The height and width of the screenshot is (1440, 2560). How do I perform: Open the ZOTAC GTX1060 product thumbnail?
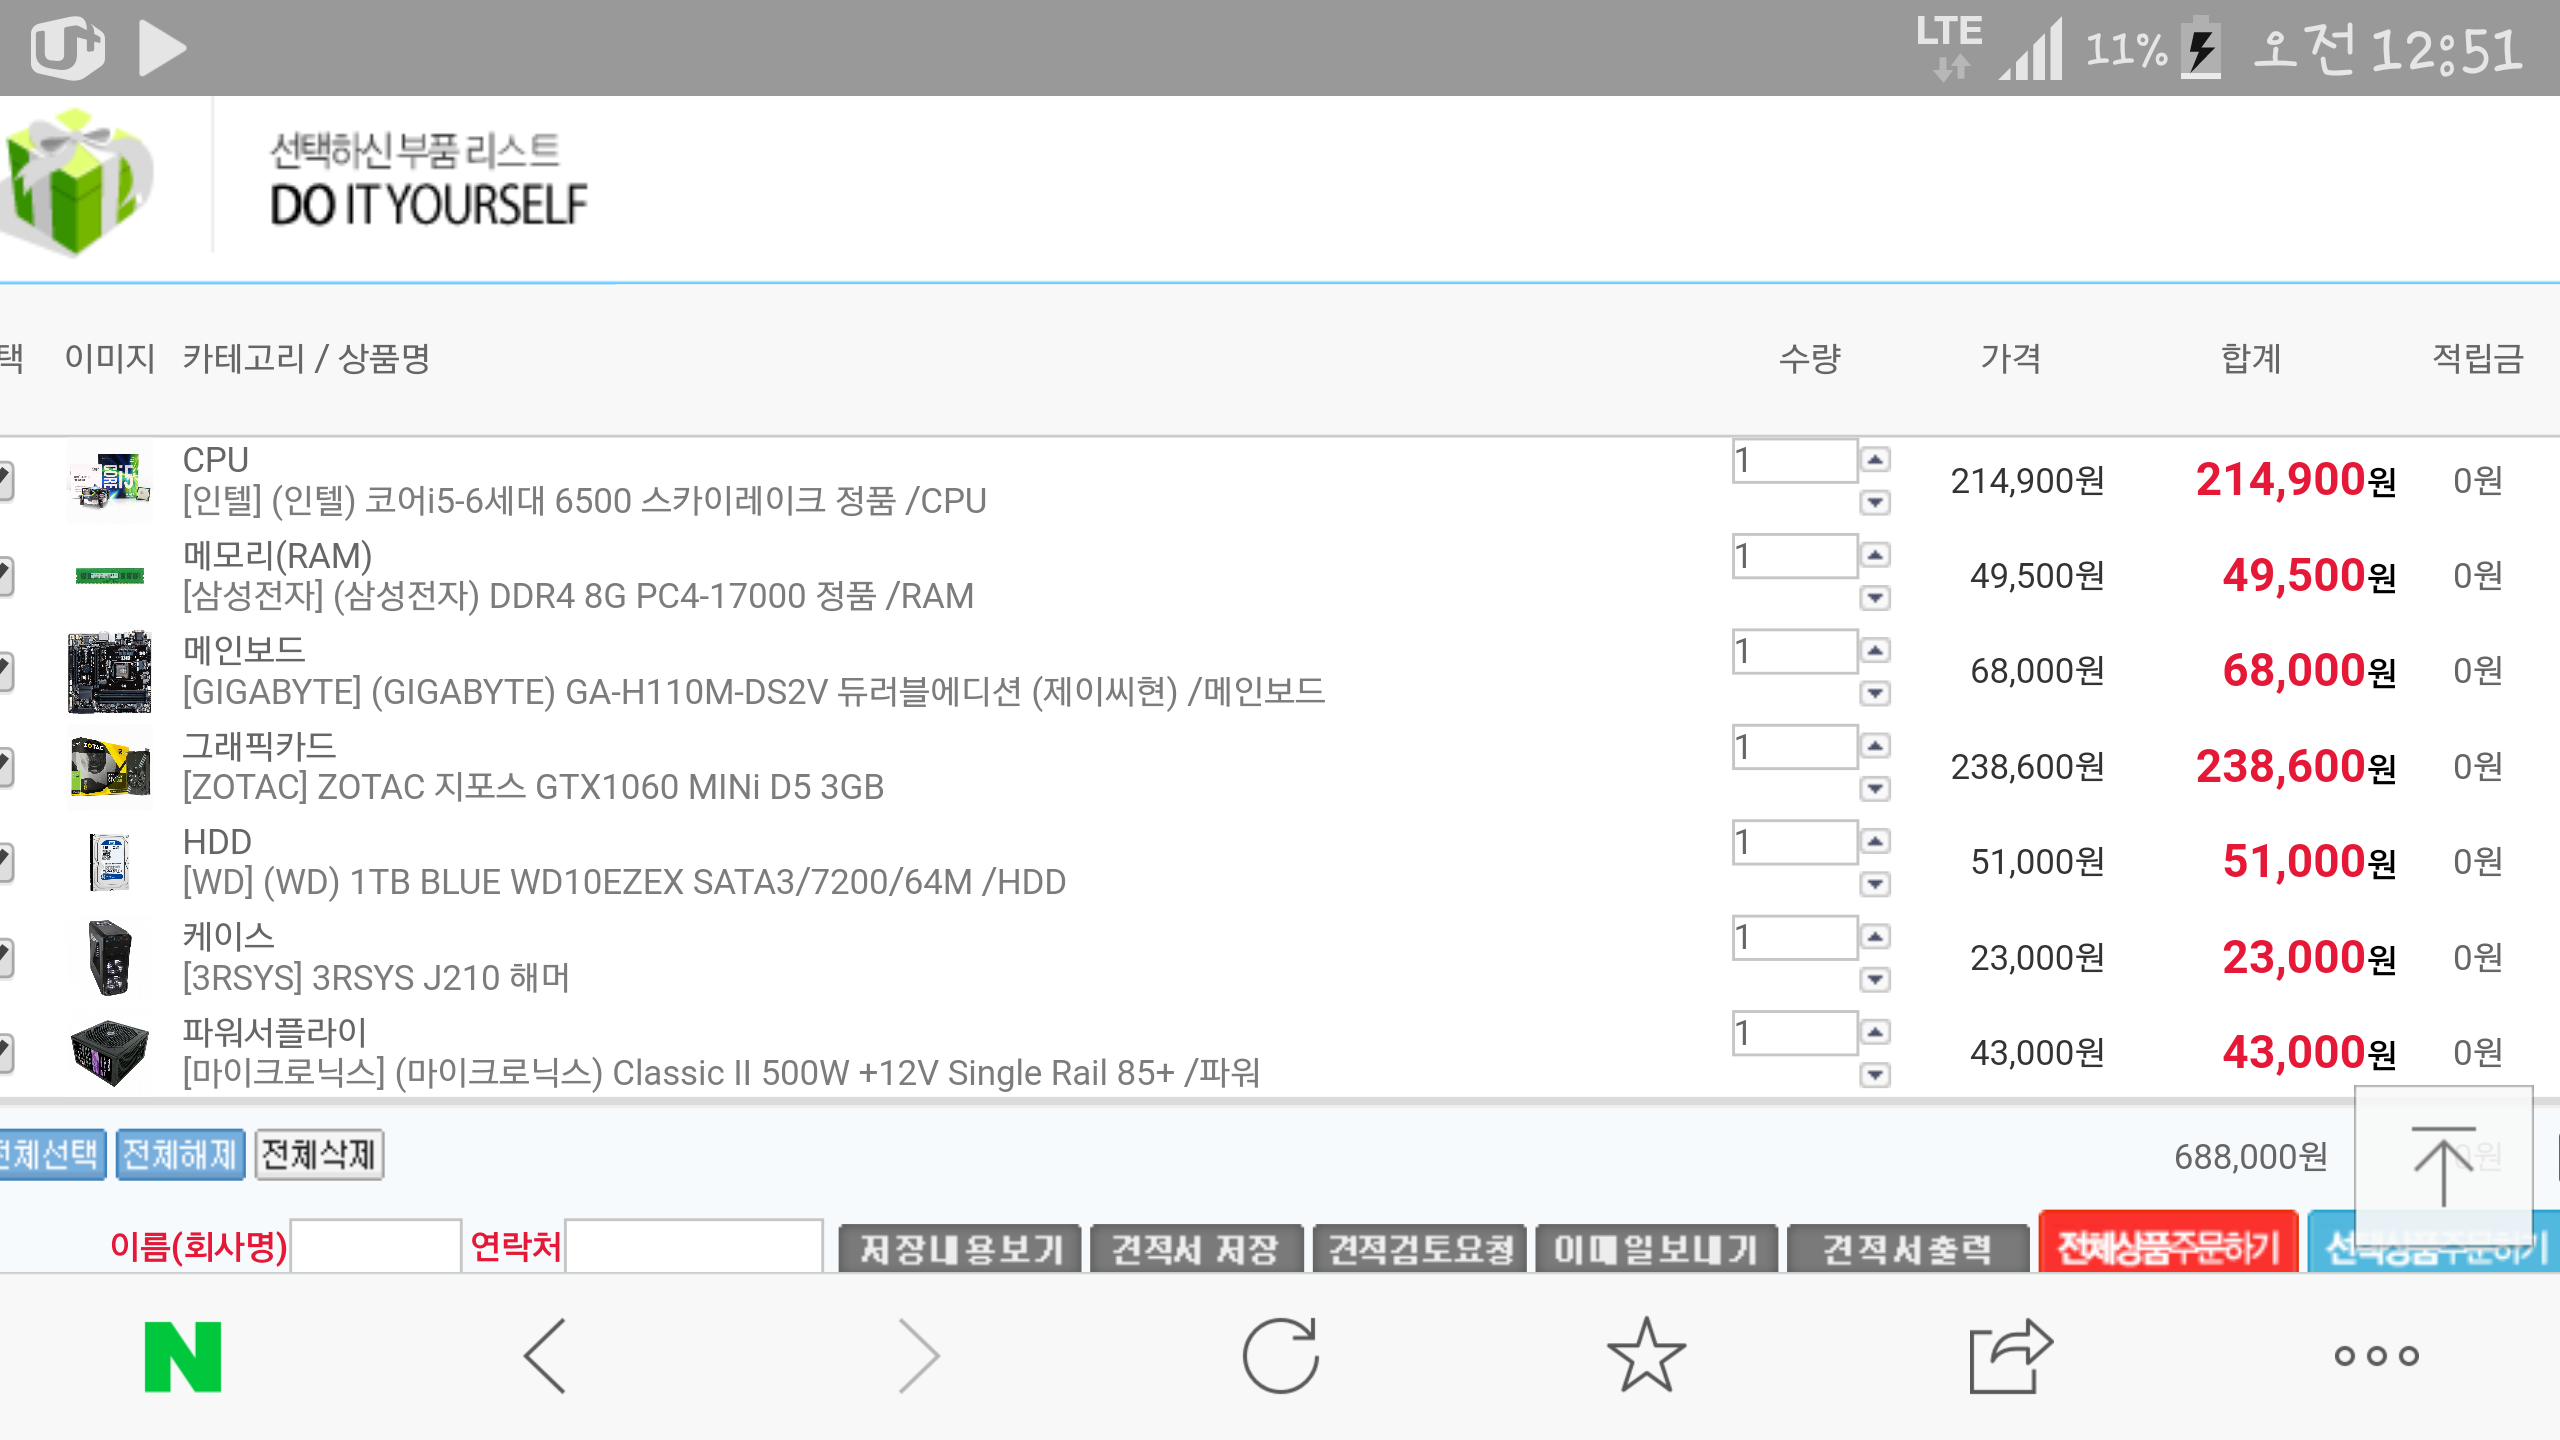pos(110,767)
